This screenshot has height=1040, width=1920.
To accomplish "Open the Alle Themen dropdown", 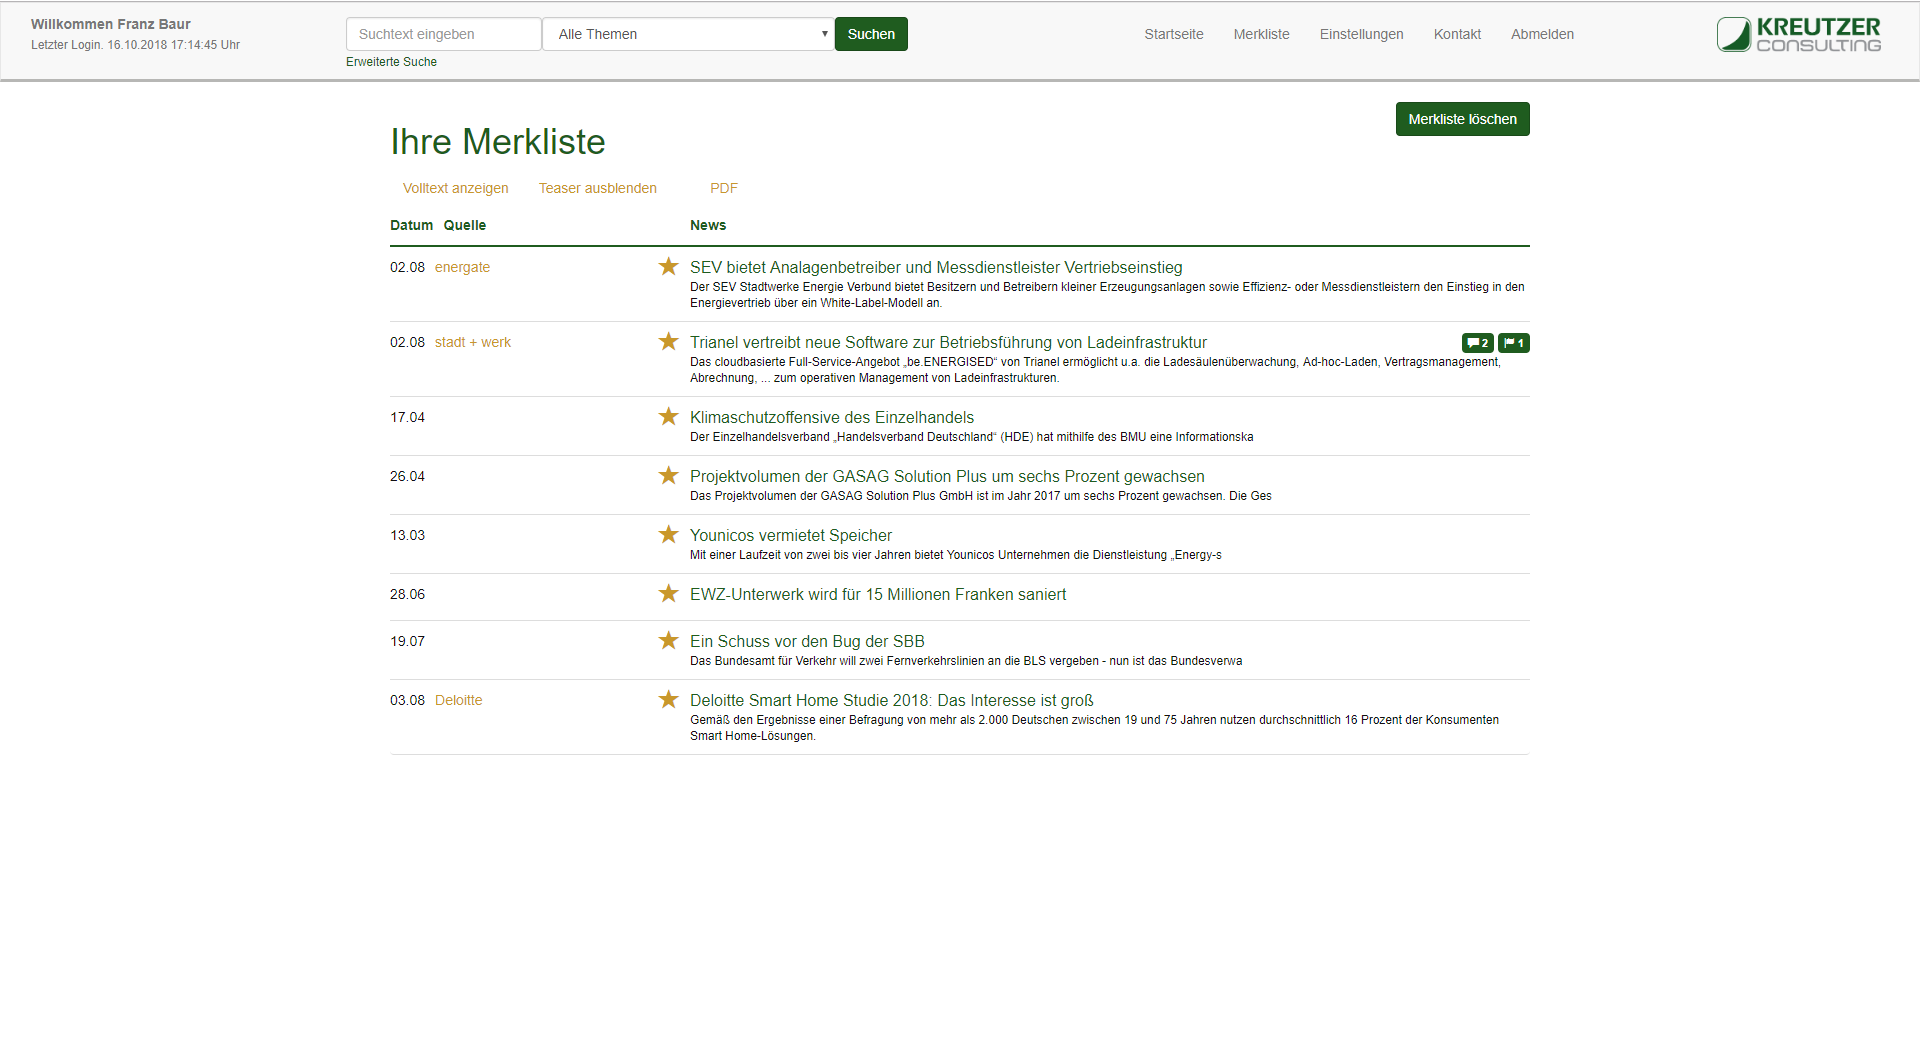I will [x=688, y=34].
